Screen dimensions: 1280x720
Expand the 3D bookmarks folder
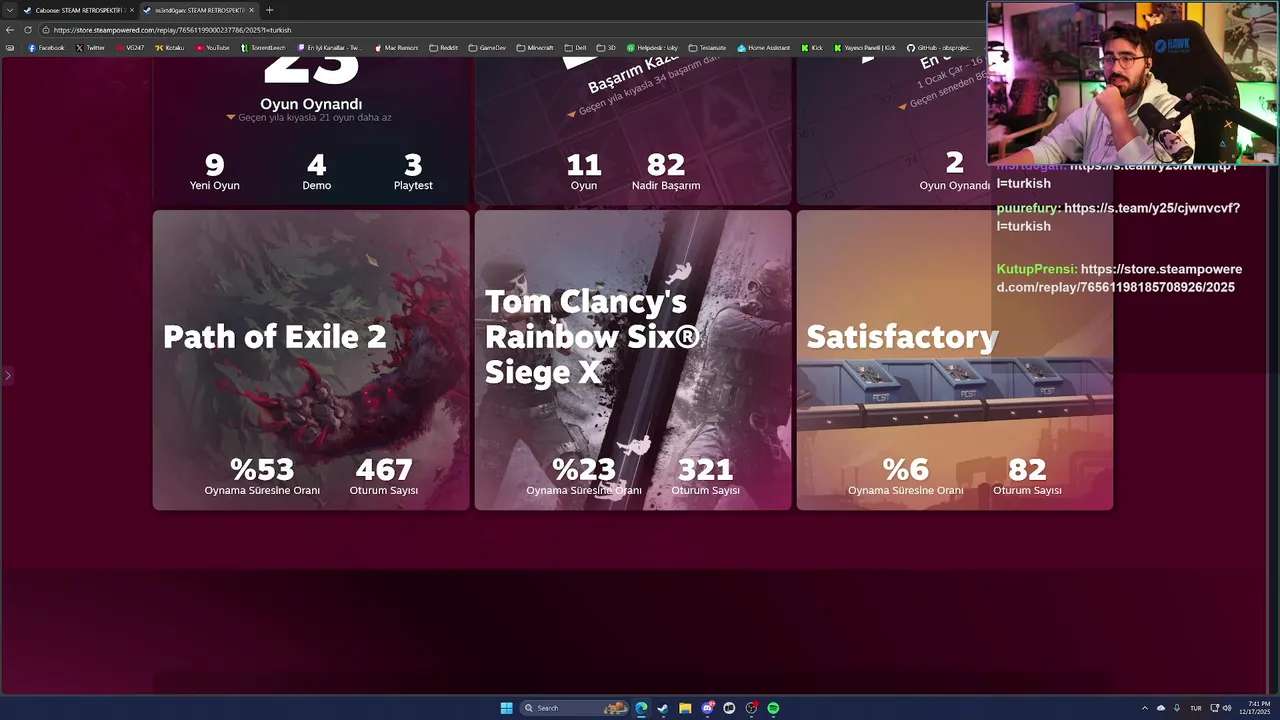point(607,48)
